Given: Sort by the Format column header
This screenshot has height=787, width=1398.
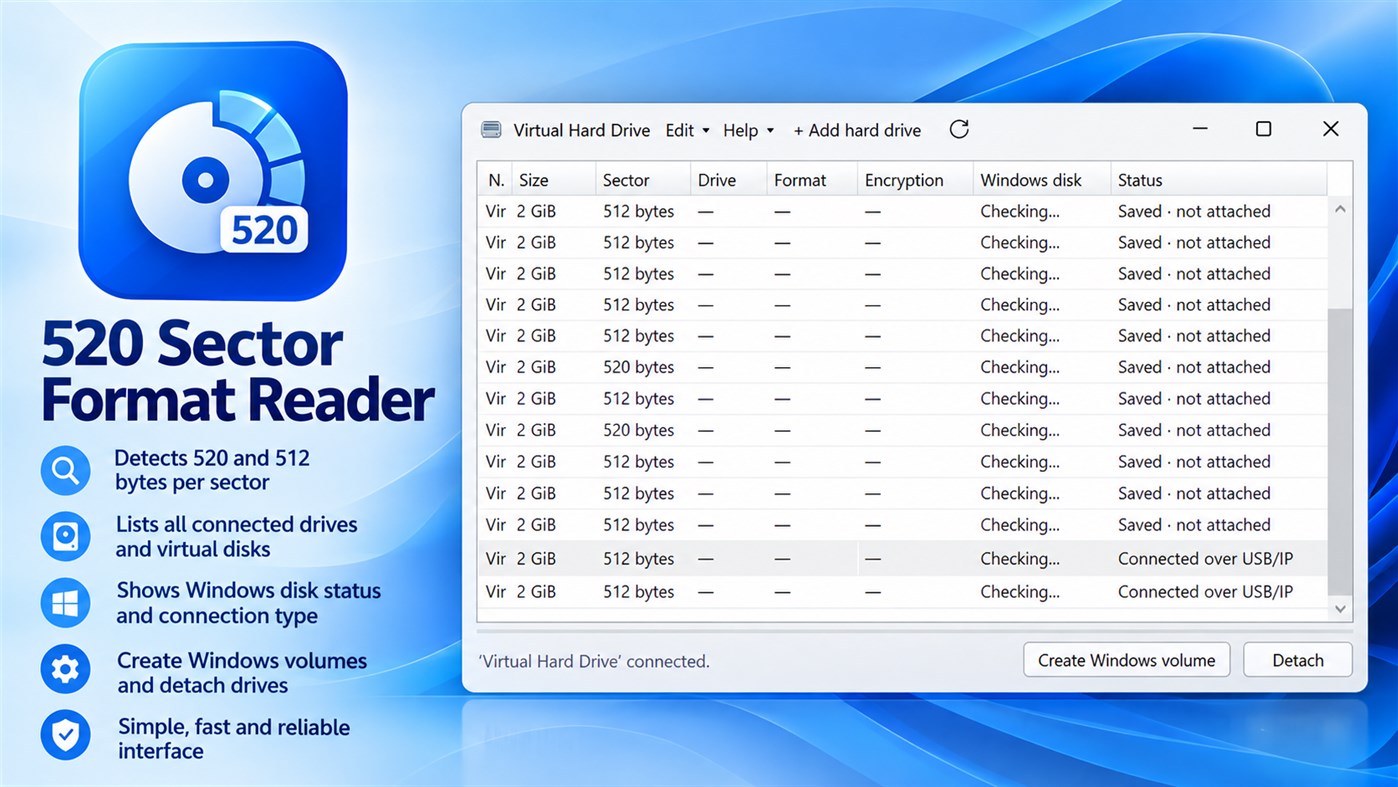Looking at the screenshot, I should click(812, 180).
